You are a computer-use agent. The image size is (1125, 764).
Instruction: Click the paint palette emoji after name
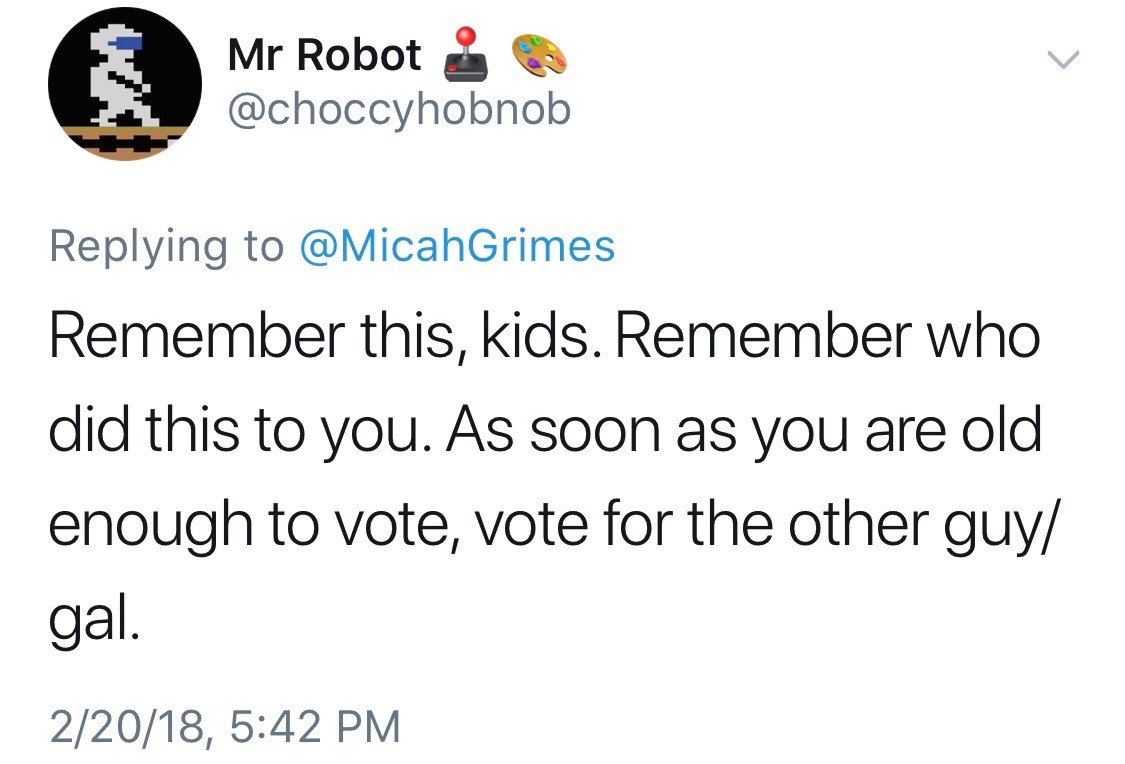539,56
